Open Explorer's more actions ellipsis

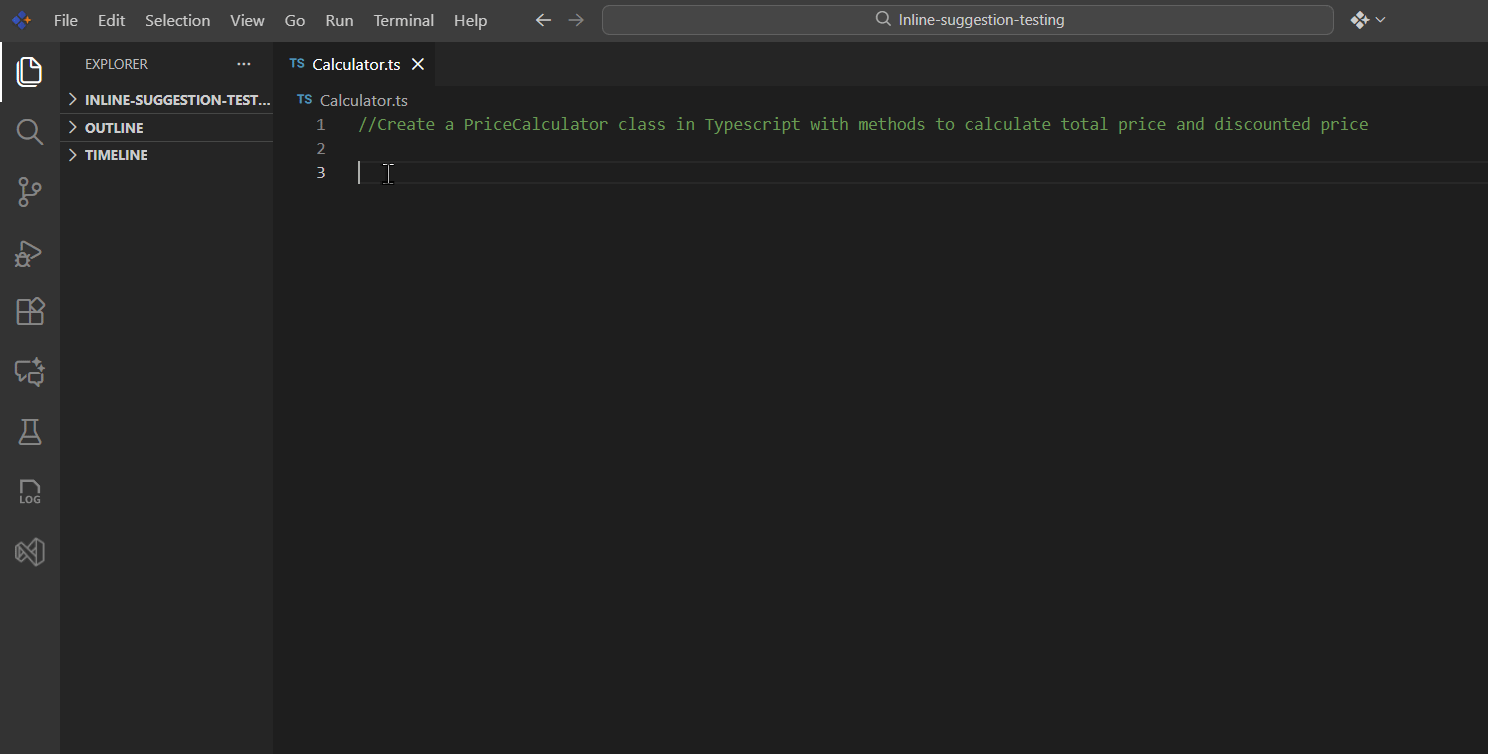point(244,64)
